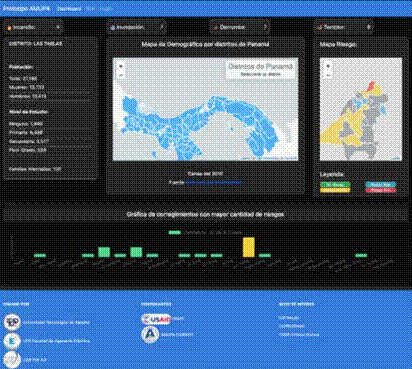
Task: Click the AMUPA round logo in footer
Action: [150, 334]
